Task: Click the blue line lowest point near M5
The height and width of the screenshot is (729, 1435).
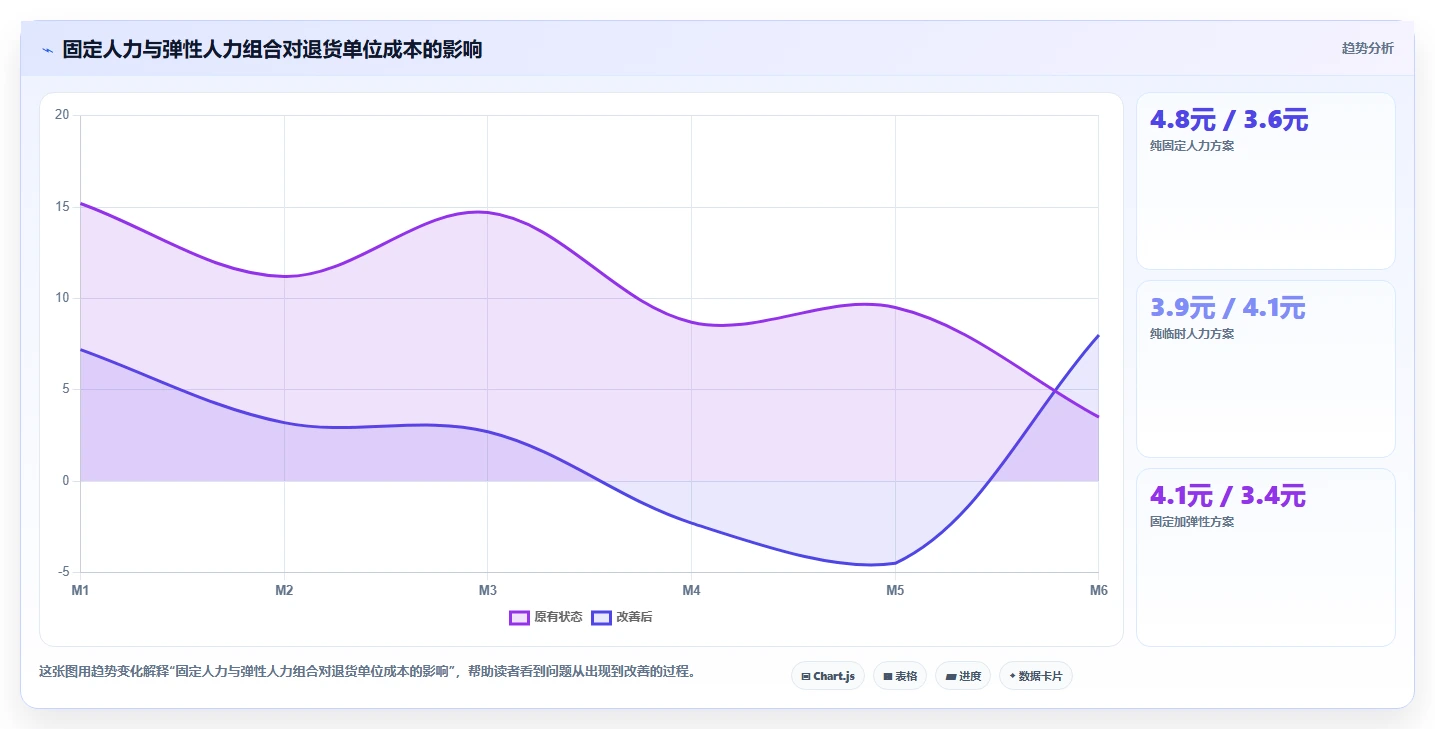Action: [870, 565]
